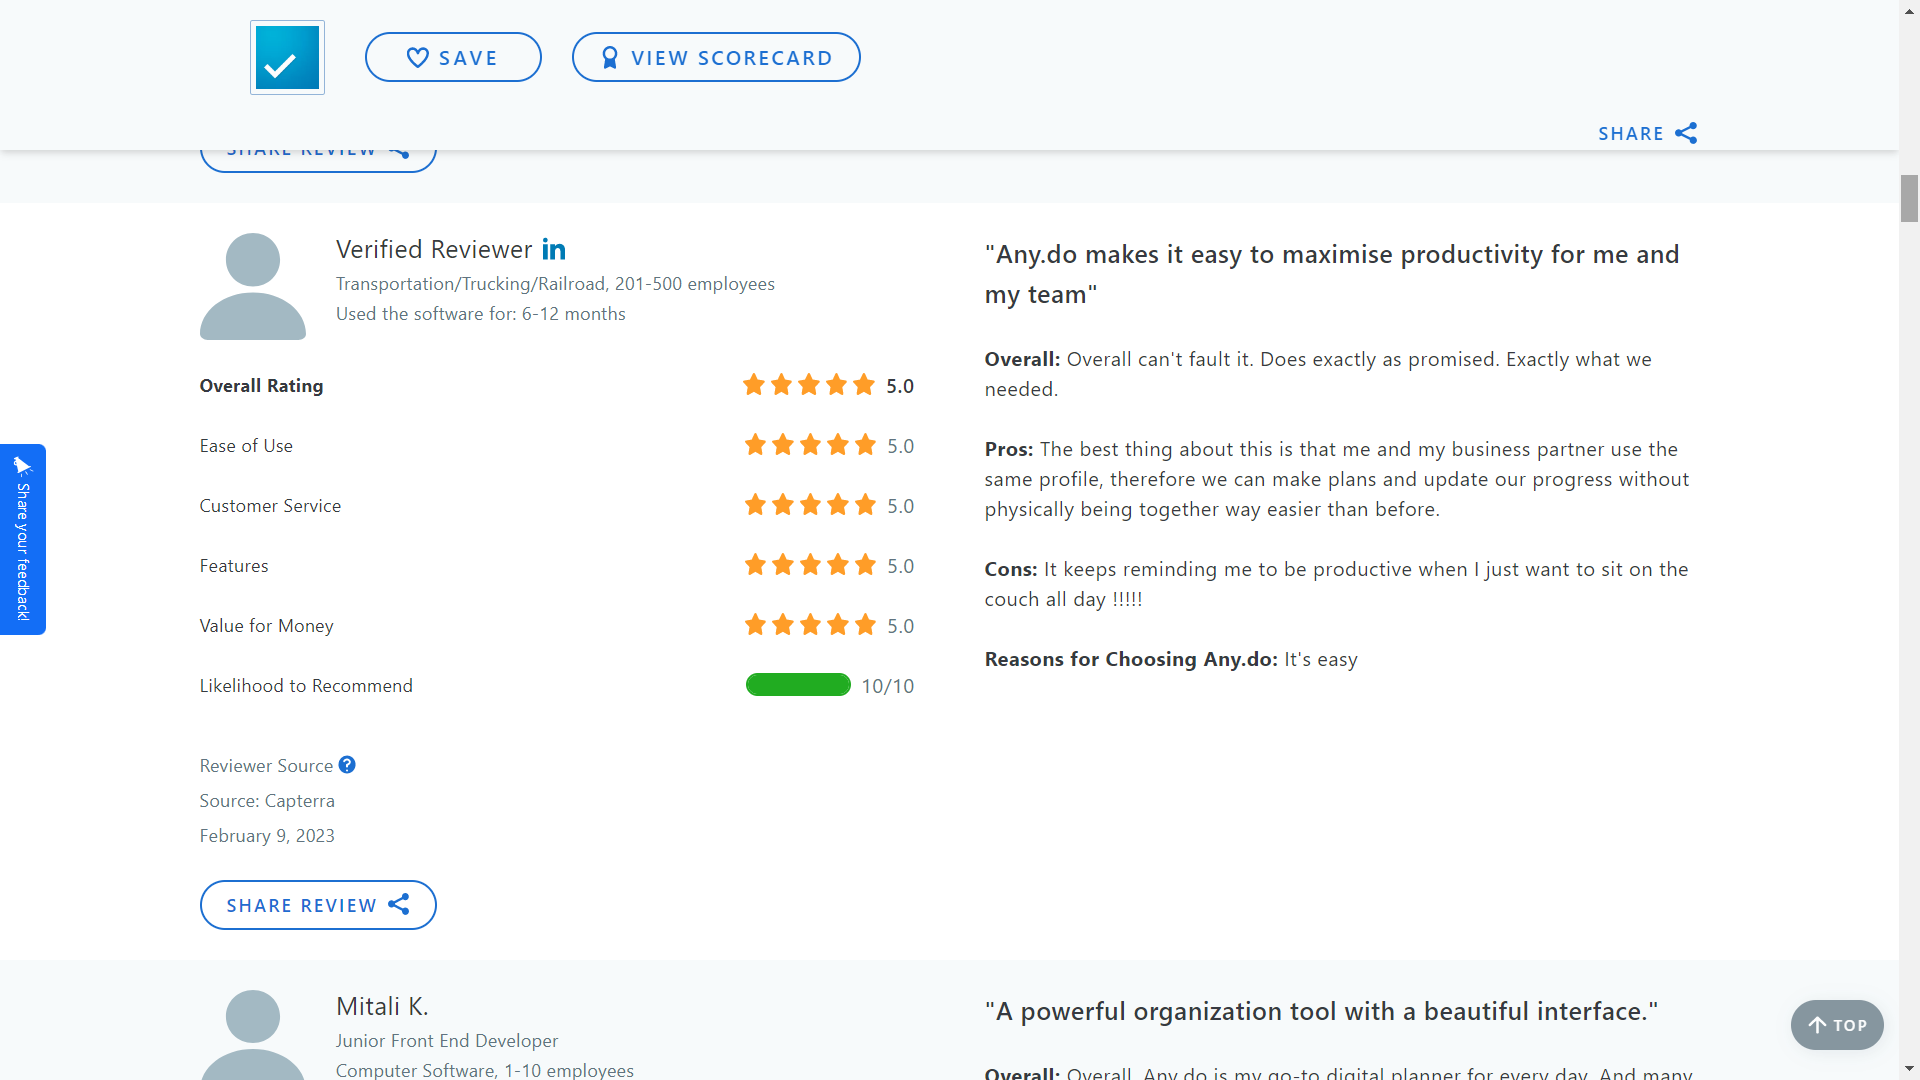Image resolution: width=1920 pixels, height=1080 pixels.
Task: Click the partially hidden SHARE REVIEW button
Action: 318,157
